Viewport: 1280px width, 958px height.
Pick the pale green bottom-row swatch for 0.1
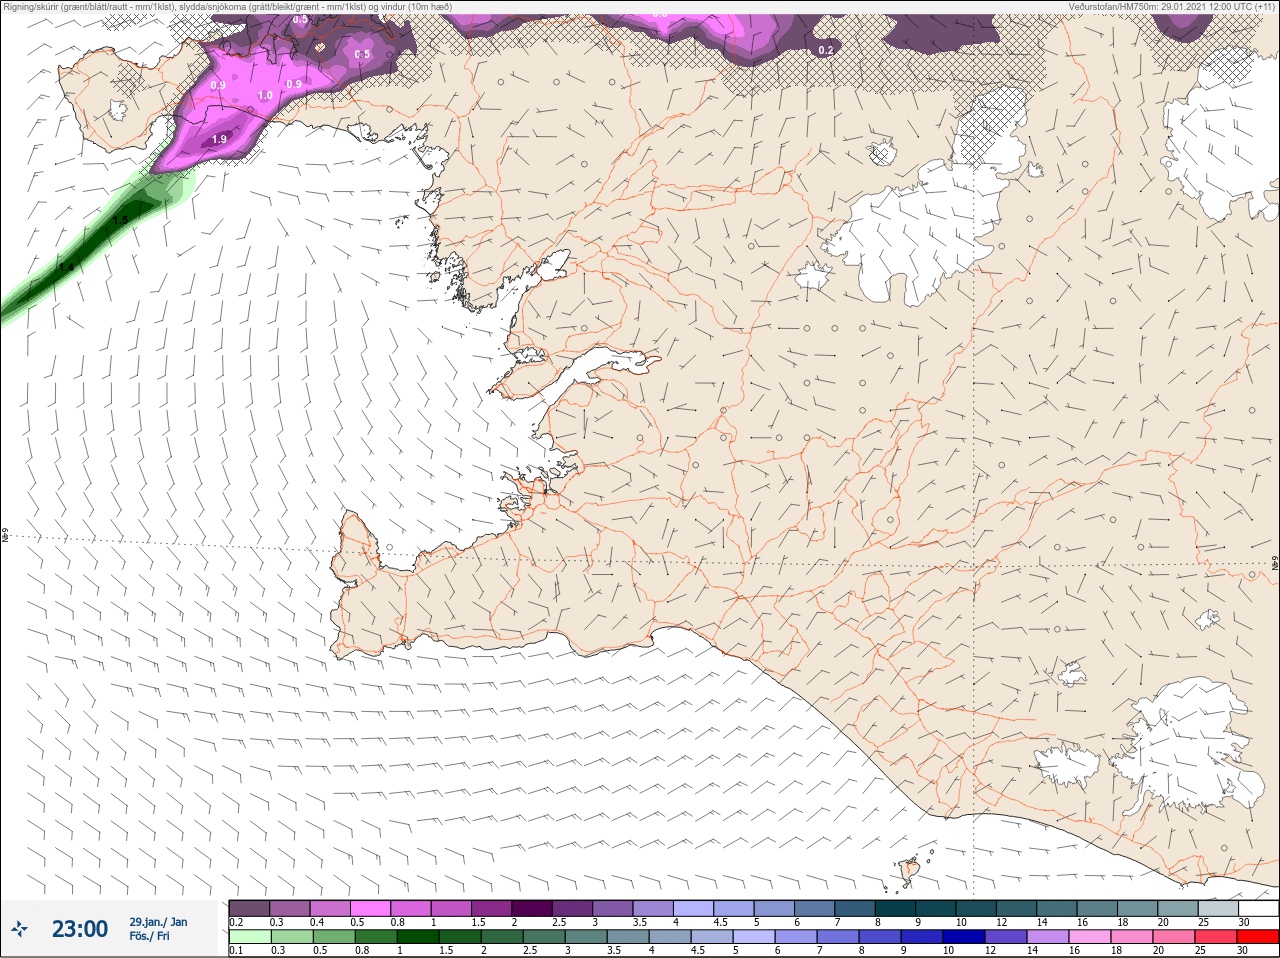pos(249,937)
